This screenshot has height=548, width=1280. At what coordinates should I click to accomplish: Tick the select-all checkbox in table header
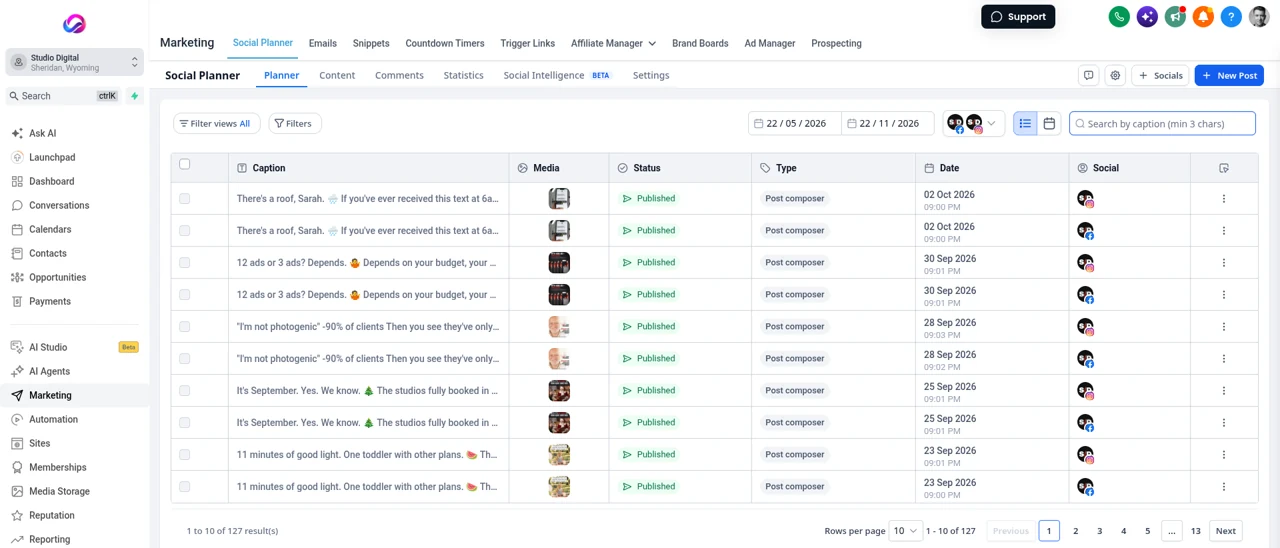(185, 165)
